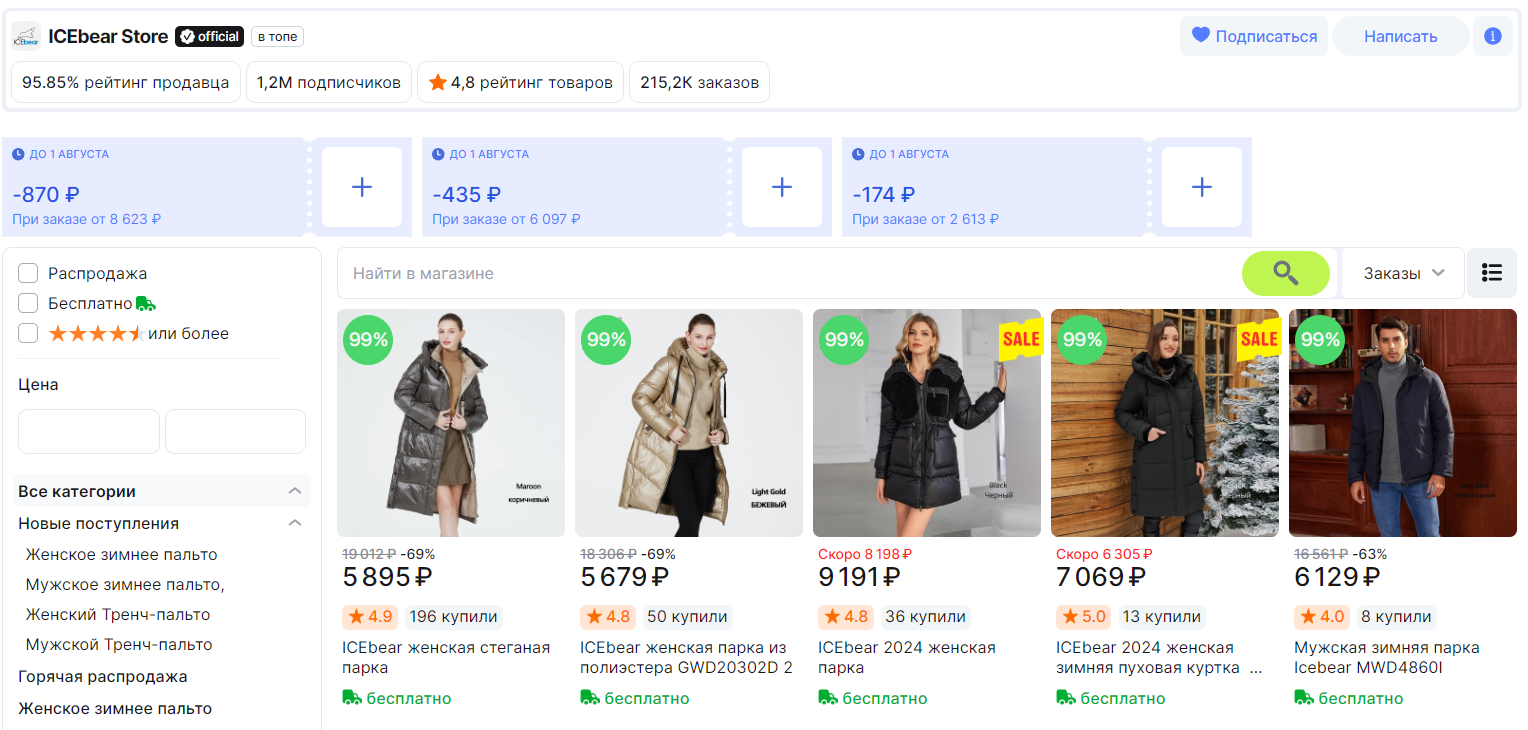Open Новые поступления category label
Image resolution: width=1528 pixels, height=730 pixels.
(99, 523)
